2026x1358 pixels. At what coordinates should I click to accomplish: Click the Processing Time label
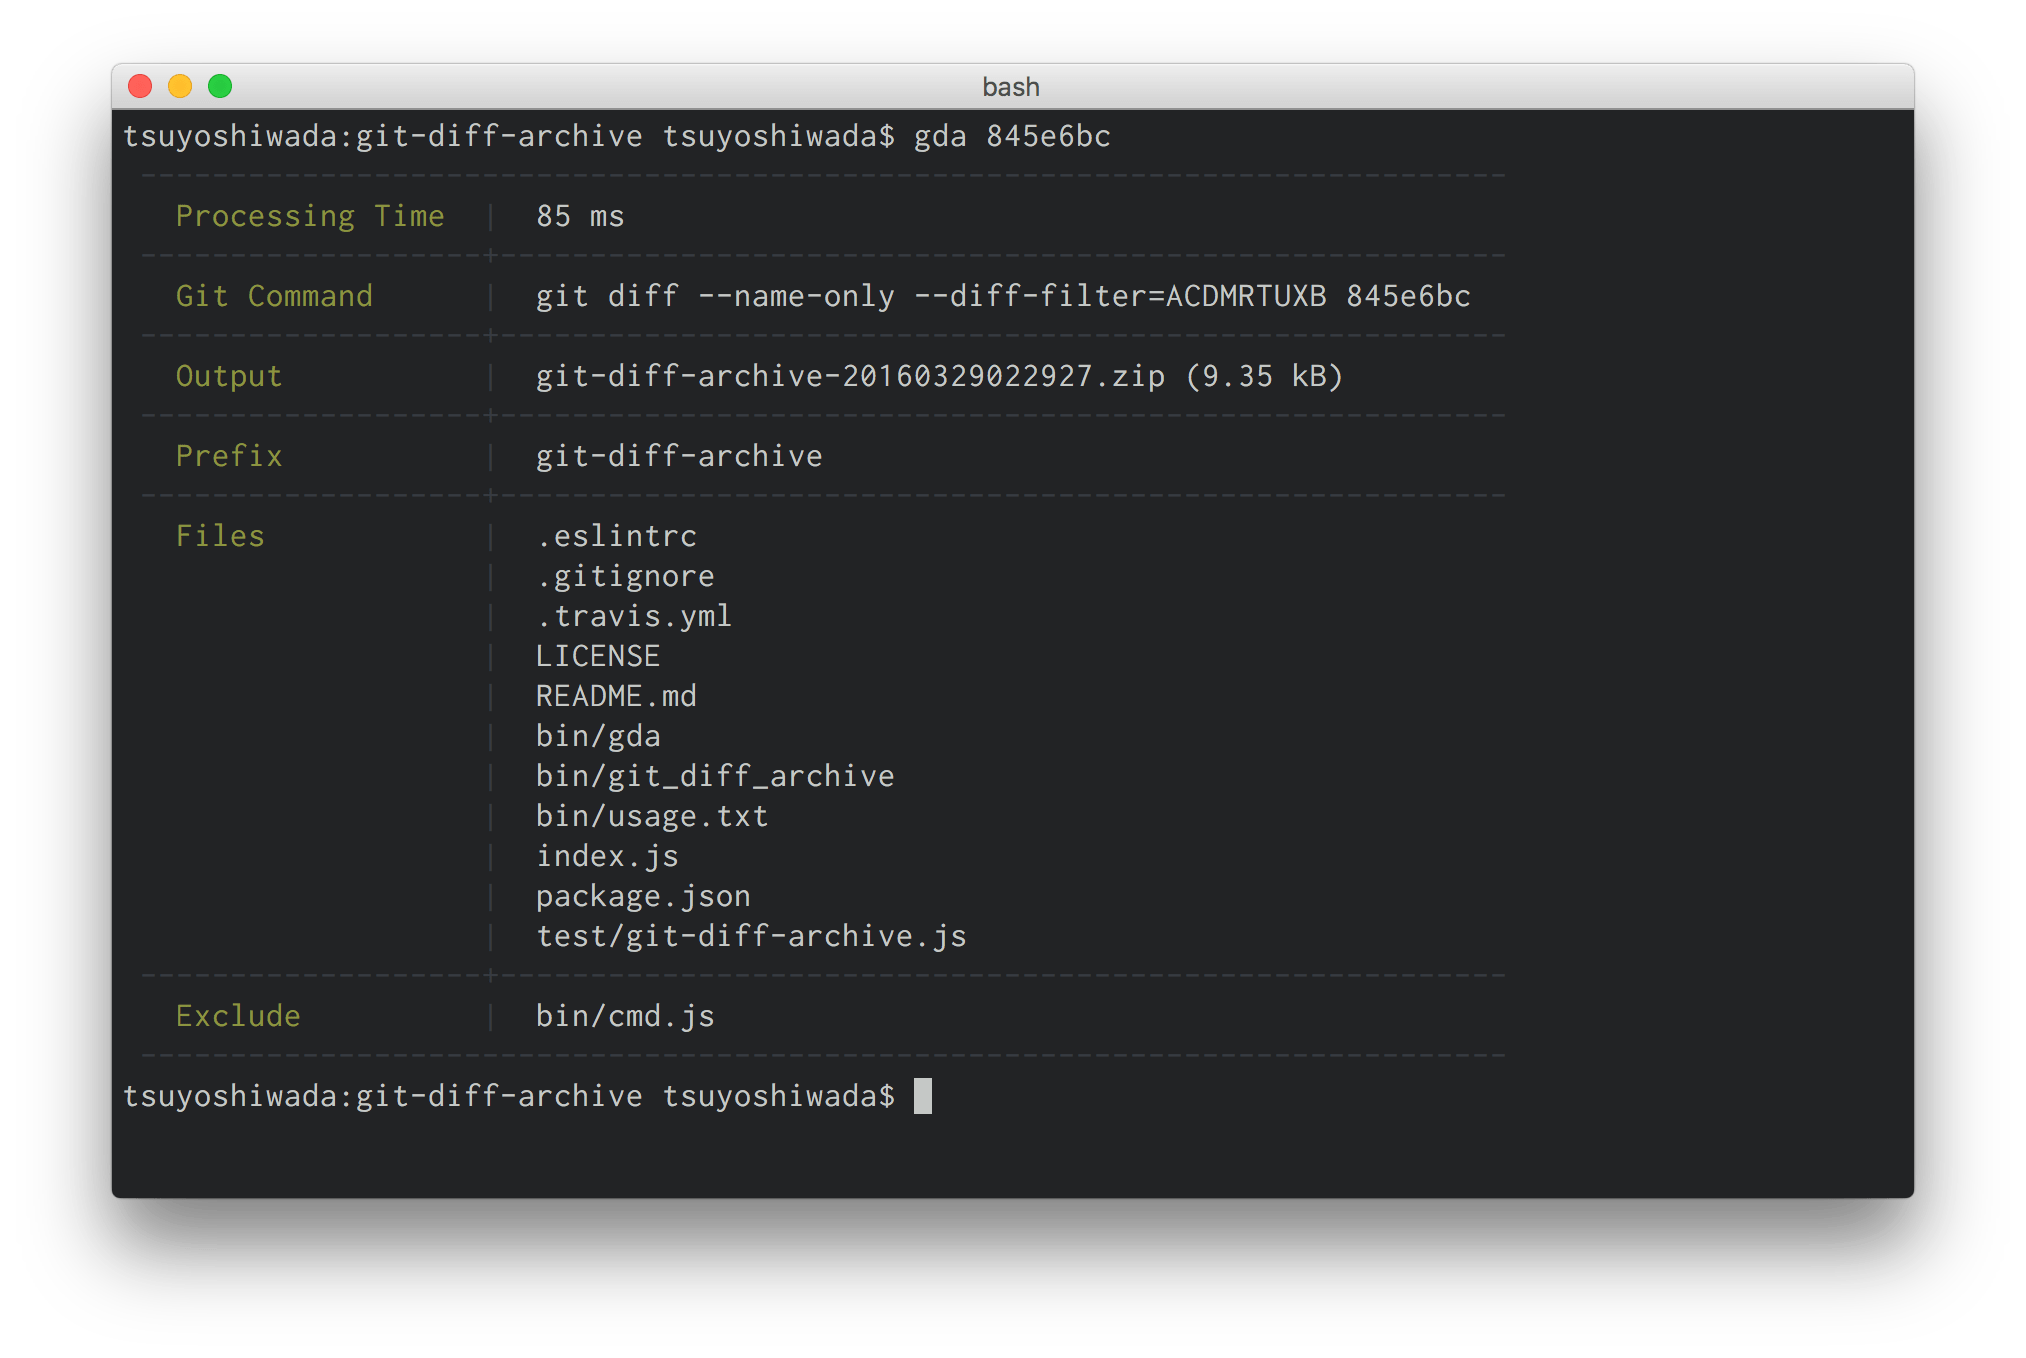pyautogui.click(x=310, y=215)
